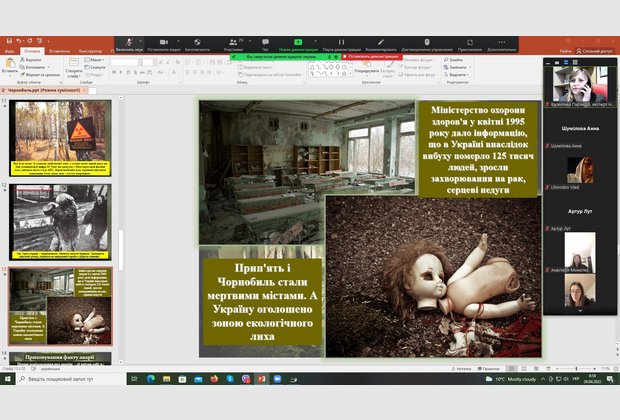This screenshot has width=620, height=420.
Task: Open the More options in Zoom toolbar
Action: (502, 44)
